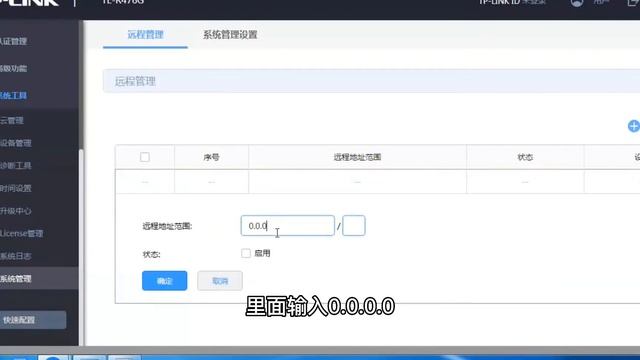This screenshot has width=640, height=360.
Task: Open 系统日志 in the sidebar
Action: [x=16, y=256]
